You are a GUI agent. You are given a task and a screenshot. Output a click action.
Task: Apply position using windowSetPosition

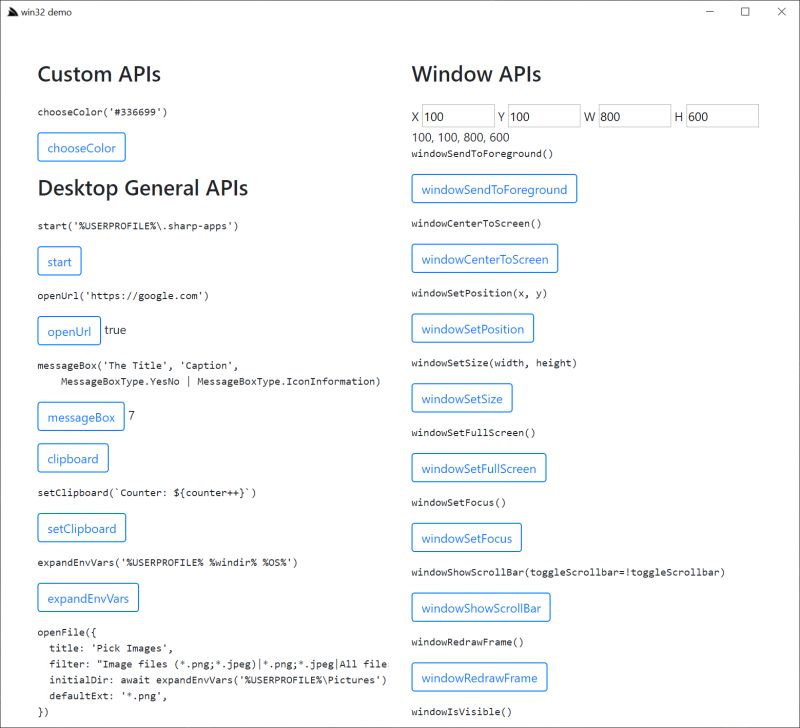[473, 327]
